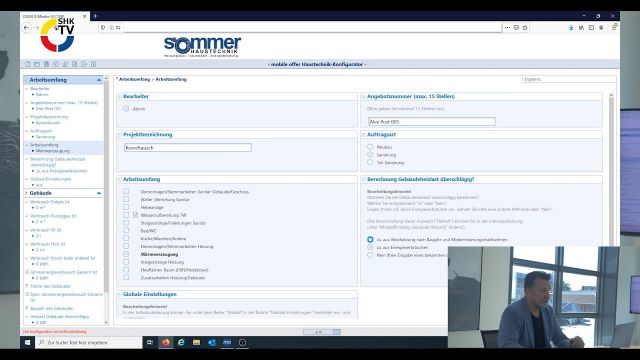Click the save disk icon in app toolbar

47,64
